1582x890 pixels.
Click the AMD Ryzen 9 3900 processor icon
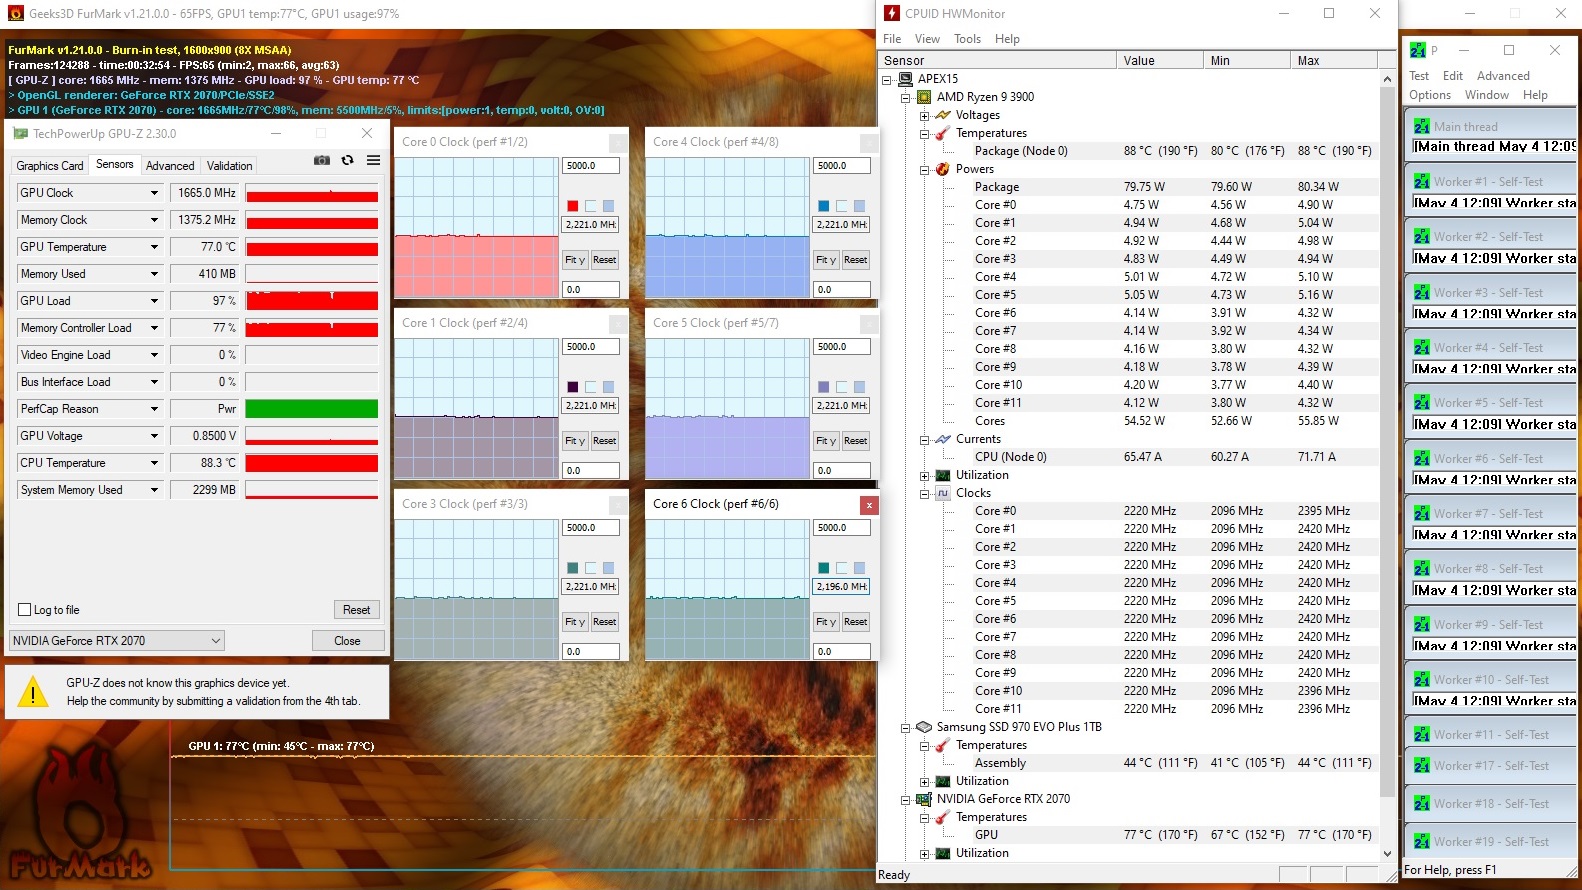click(x=924, y=97)
